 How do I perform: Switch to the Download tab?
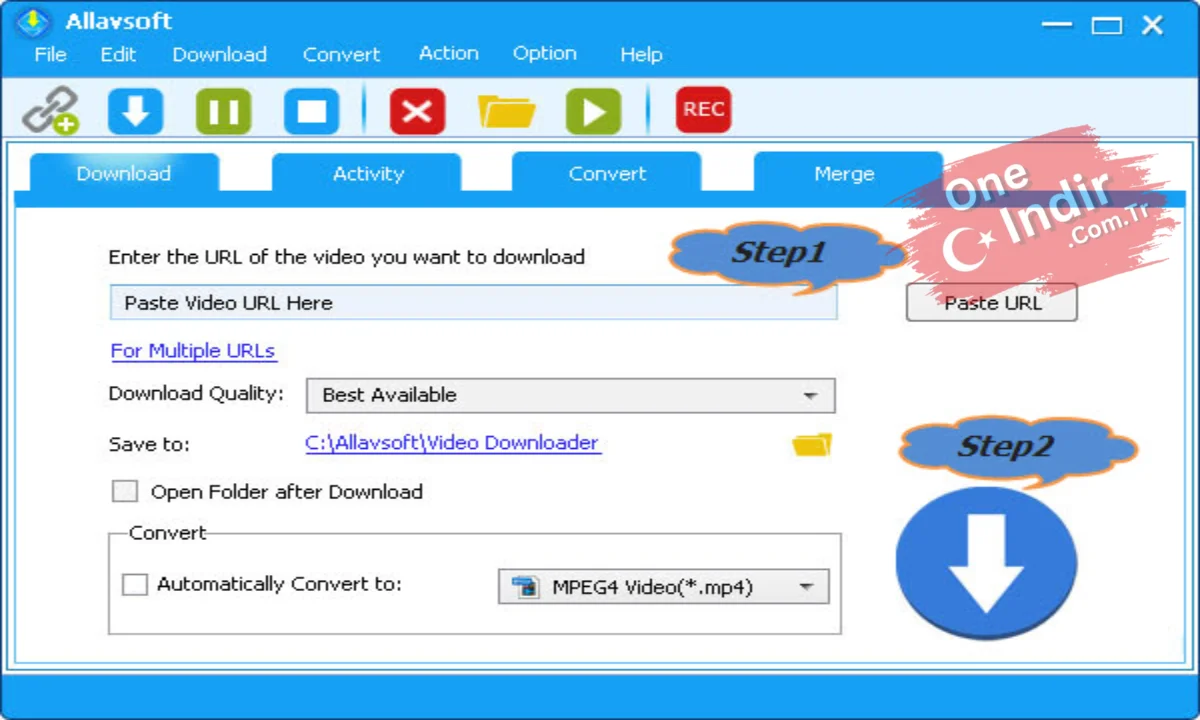click(124, 173)
